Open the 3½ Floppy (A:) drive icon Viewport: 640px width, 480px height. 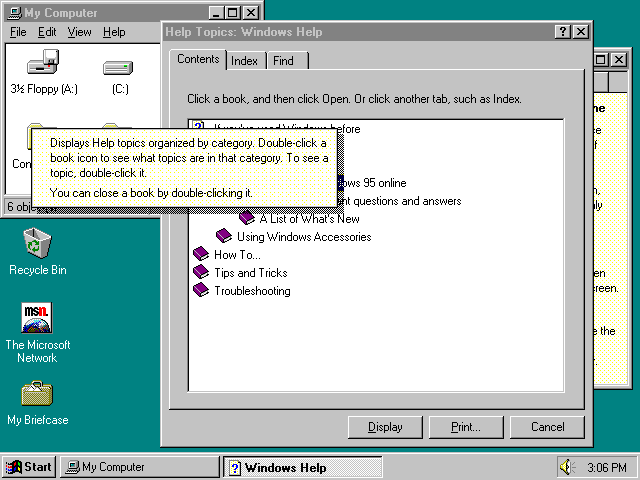pyautogui.click(x=43, y=62)
